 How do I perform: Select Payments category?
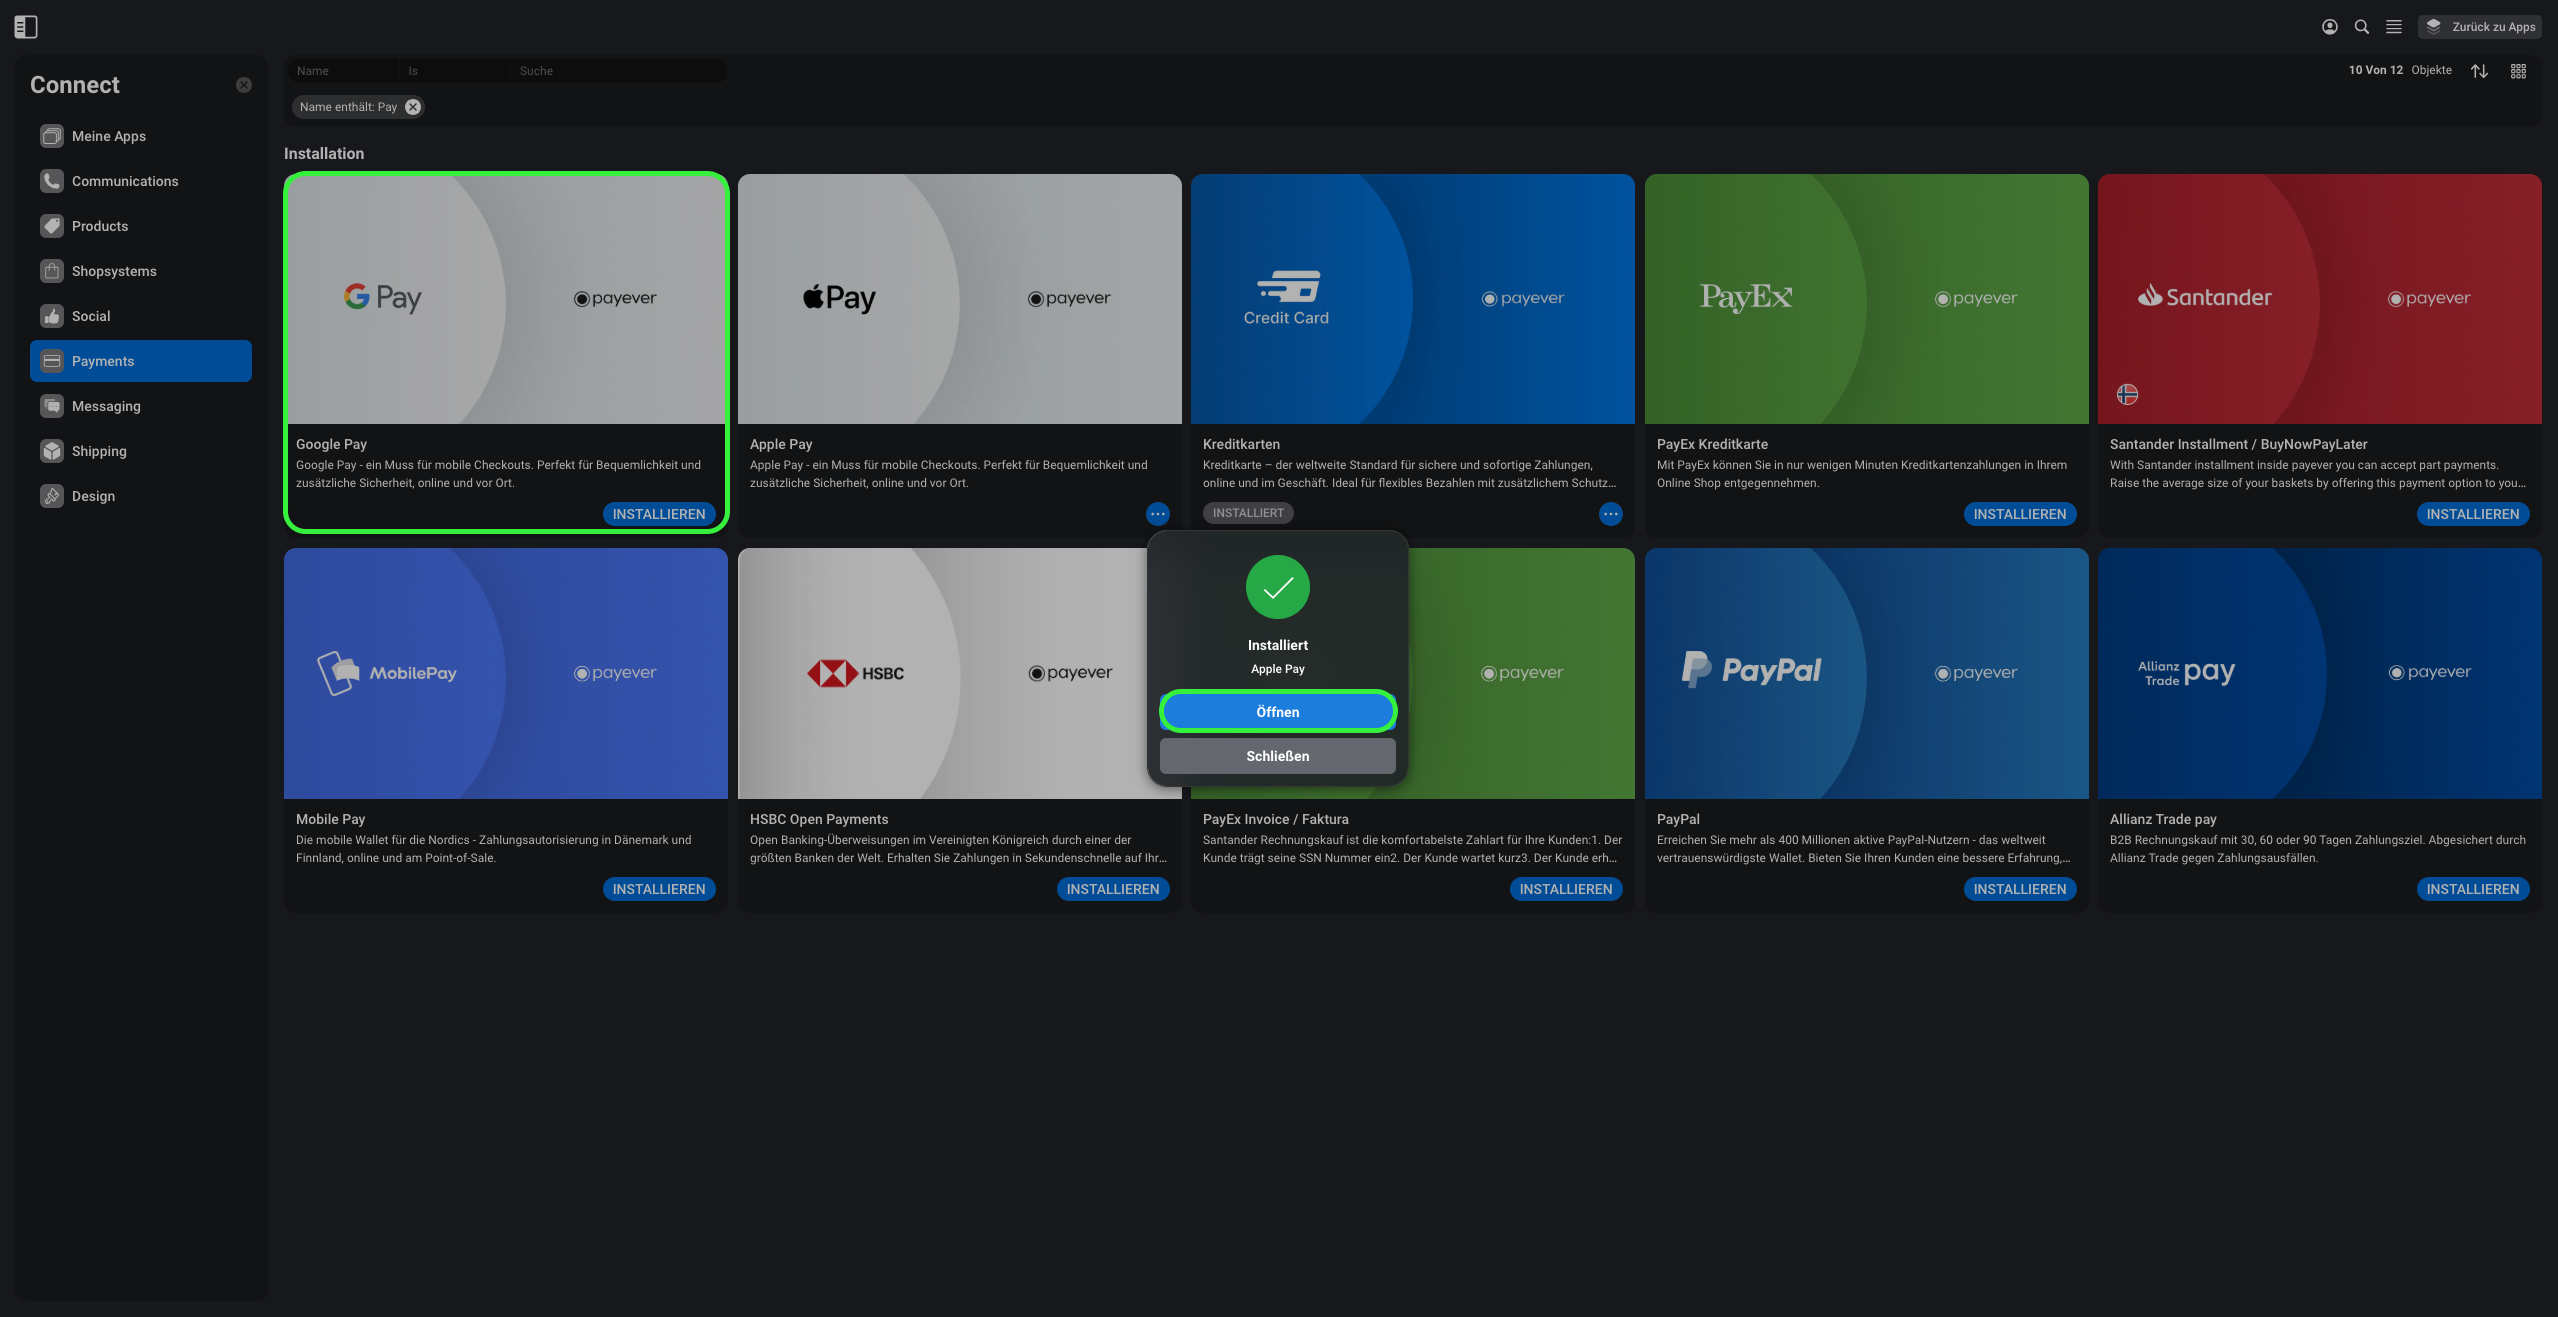tap(141, 361)
